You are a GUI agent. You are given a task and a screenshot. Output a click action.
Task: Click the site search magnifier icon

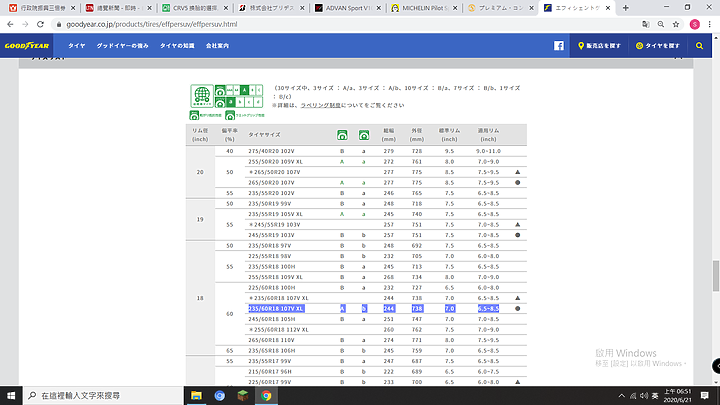(x=699, y=45)
